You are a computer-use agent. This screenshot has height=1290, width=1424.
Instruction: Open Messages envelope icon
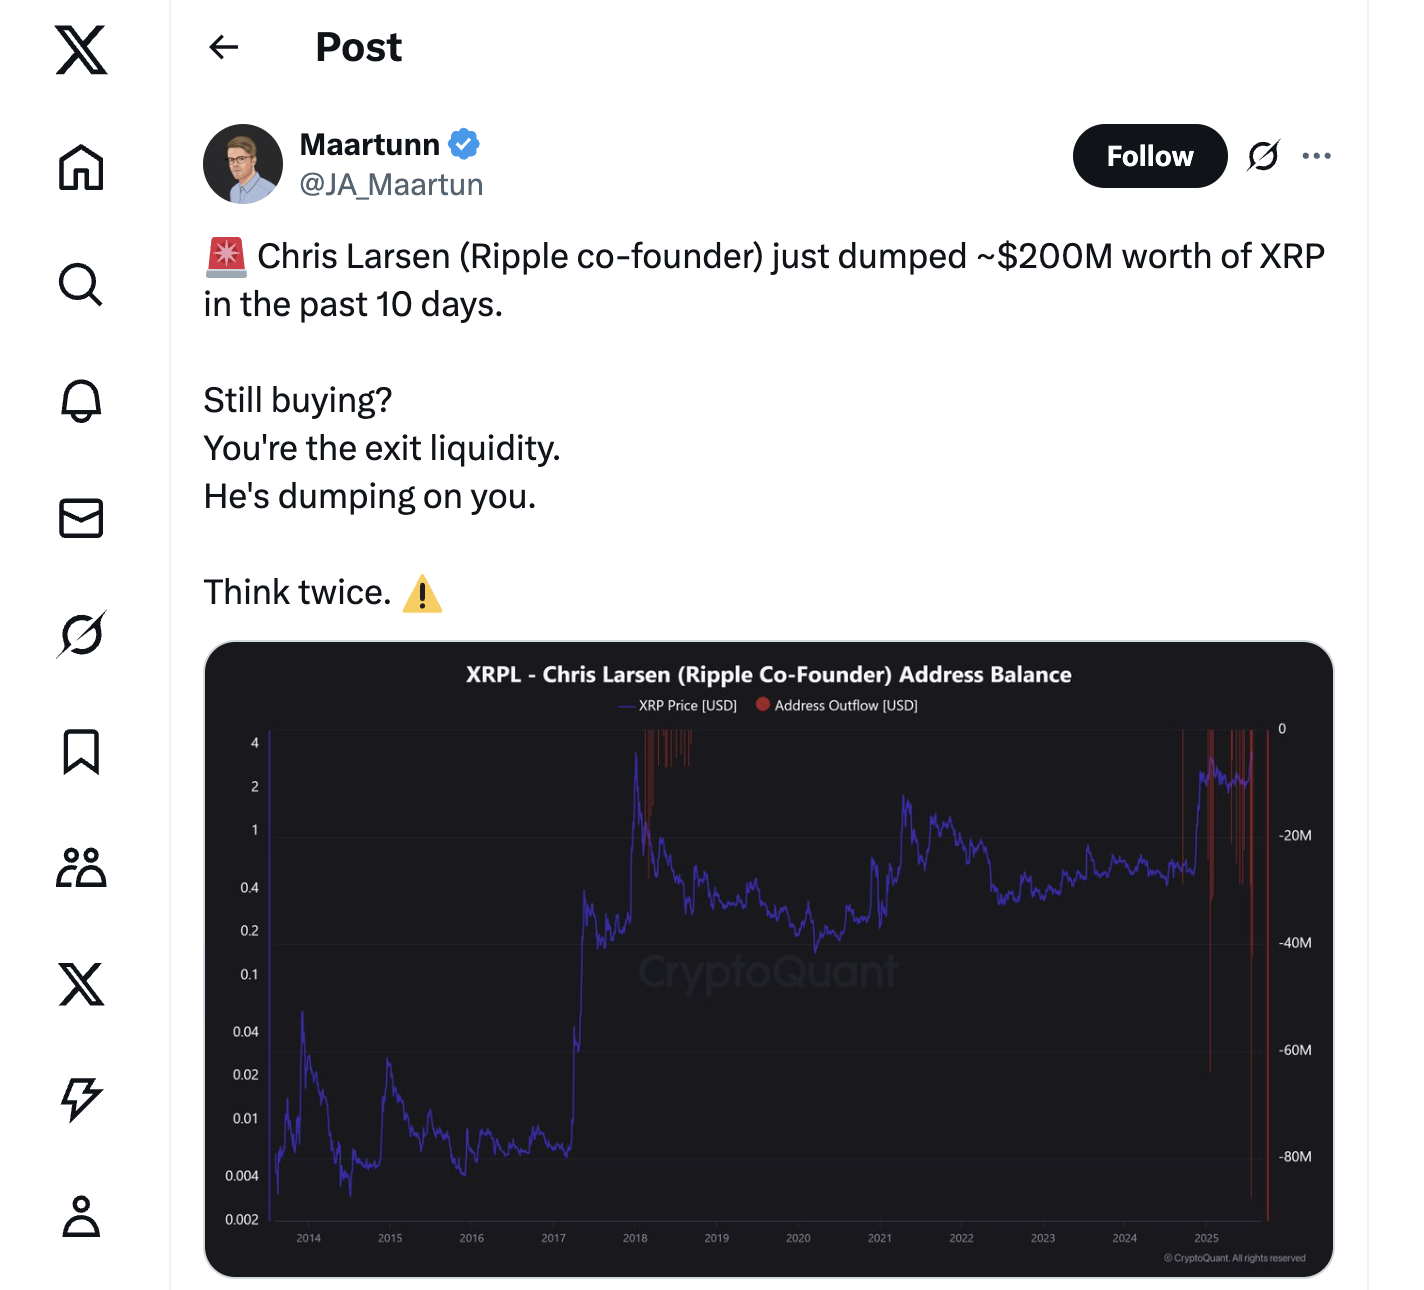[81, 518]
